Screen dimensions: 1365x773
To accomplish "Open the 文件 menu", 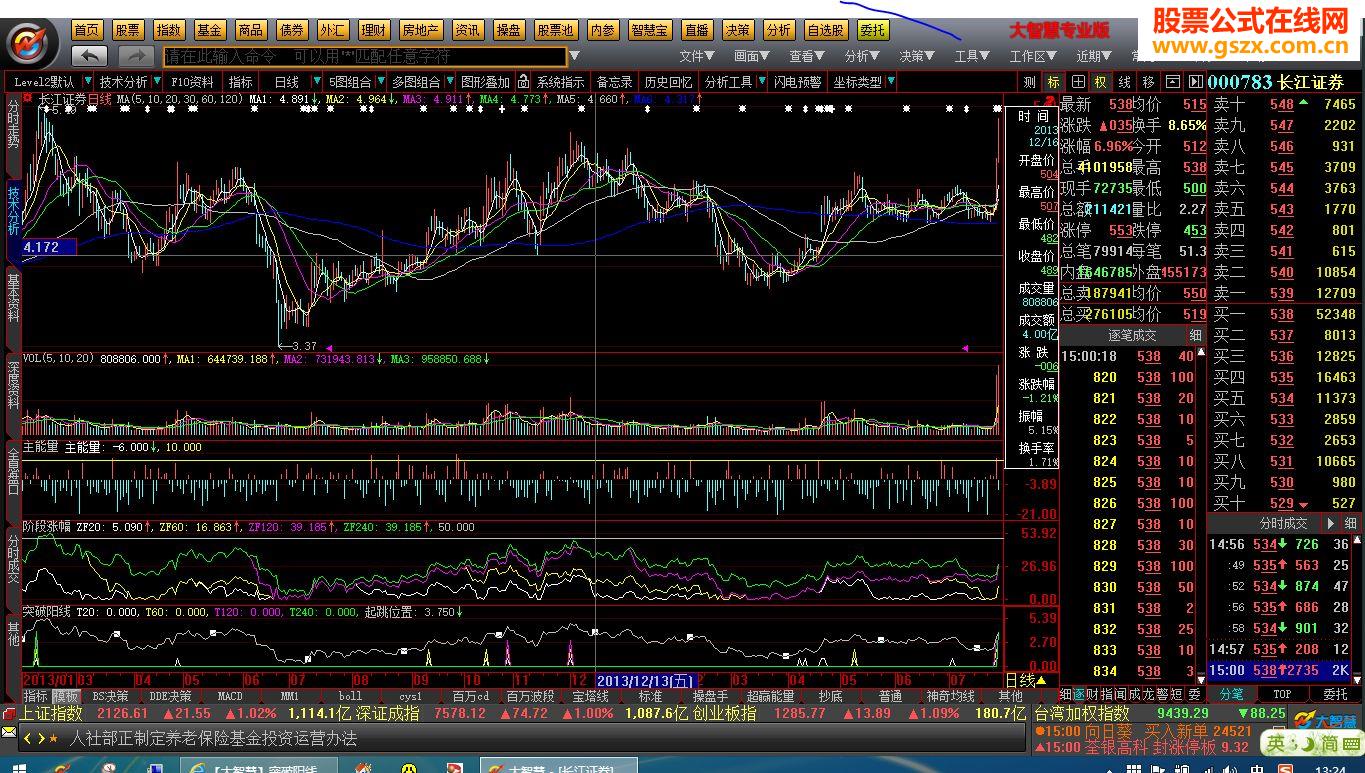I will point(697,56).
